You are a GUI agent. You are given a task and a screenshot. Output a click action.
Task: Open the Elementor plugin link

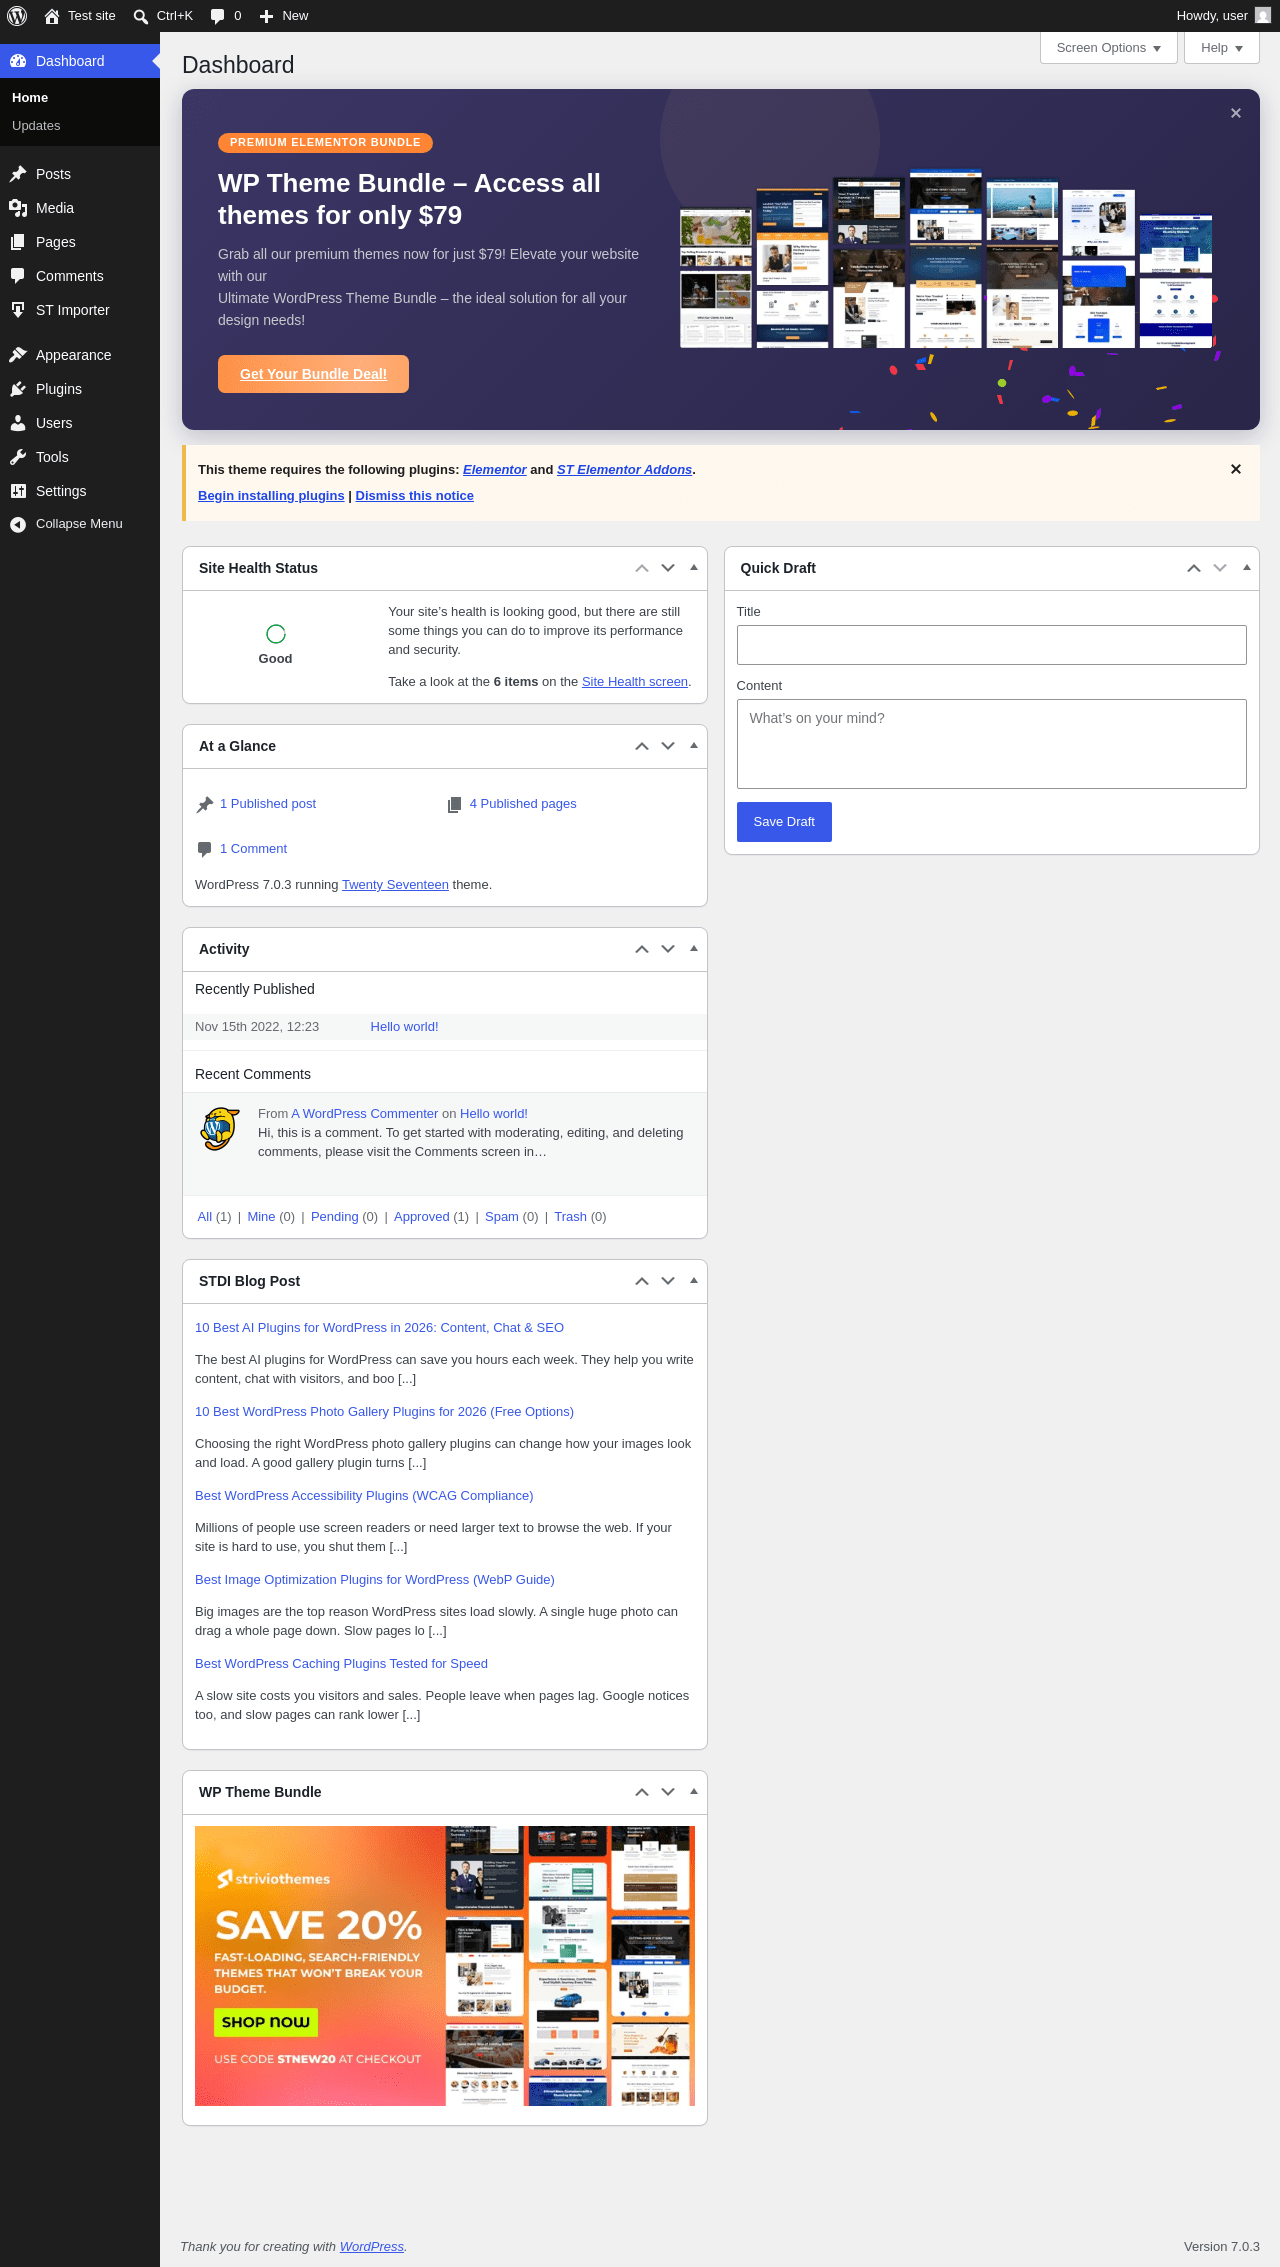pos(495,470)
